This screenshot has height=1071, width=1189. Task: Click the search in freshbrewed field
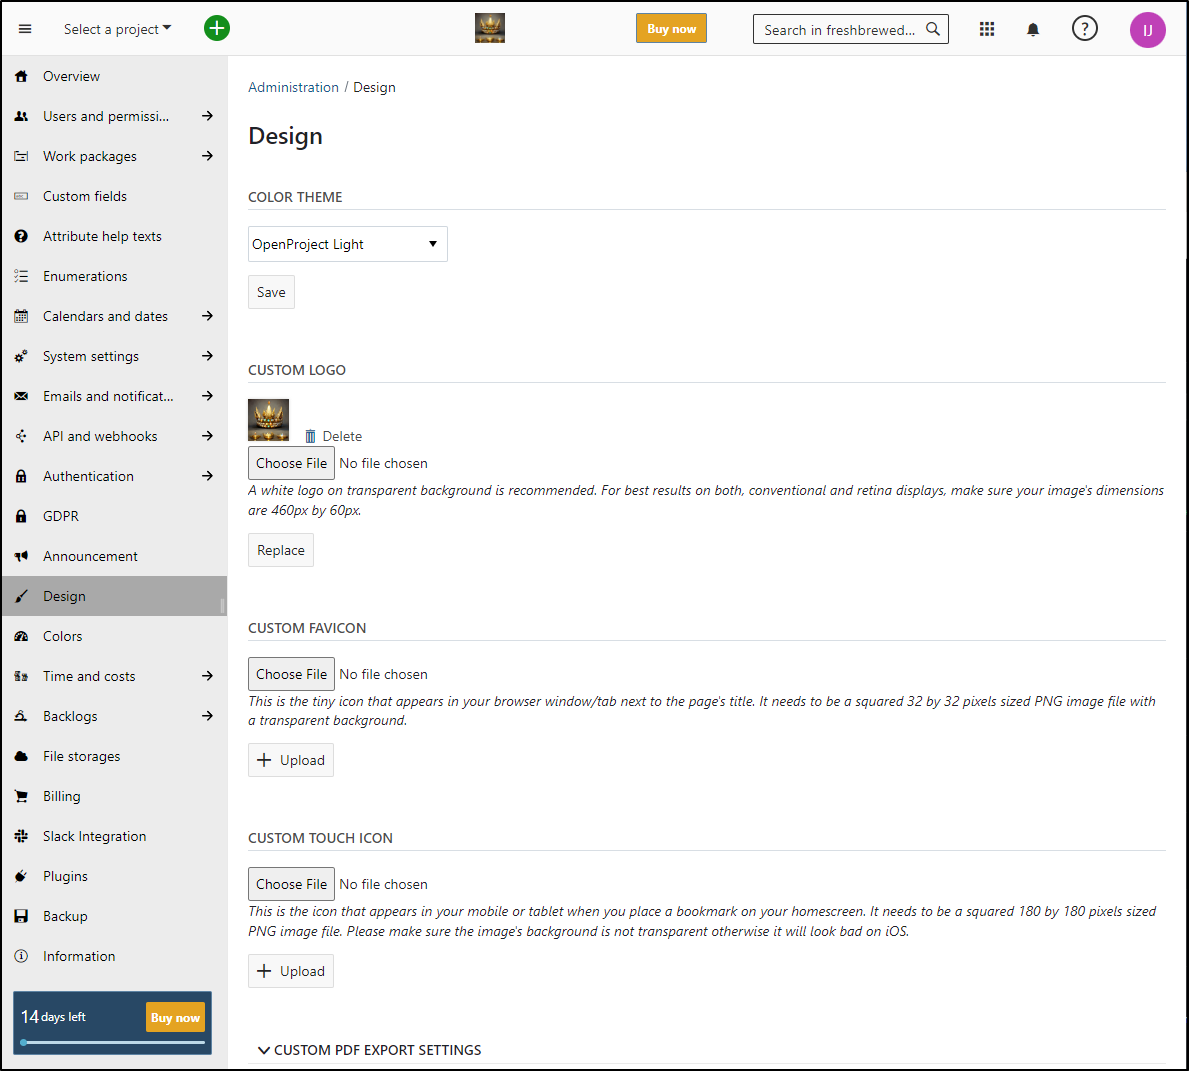coord(850,29)
